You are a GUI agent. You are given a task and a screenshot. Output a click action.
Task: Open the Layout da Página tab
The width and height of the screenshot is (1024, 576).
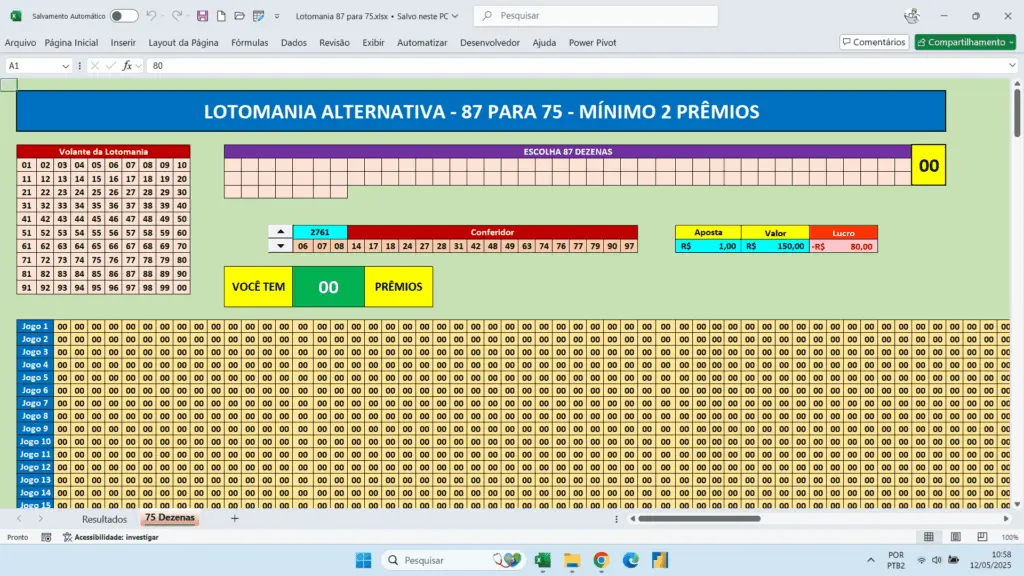[184, 42]
